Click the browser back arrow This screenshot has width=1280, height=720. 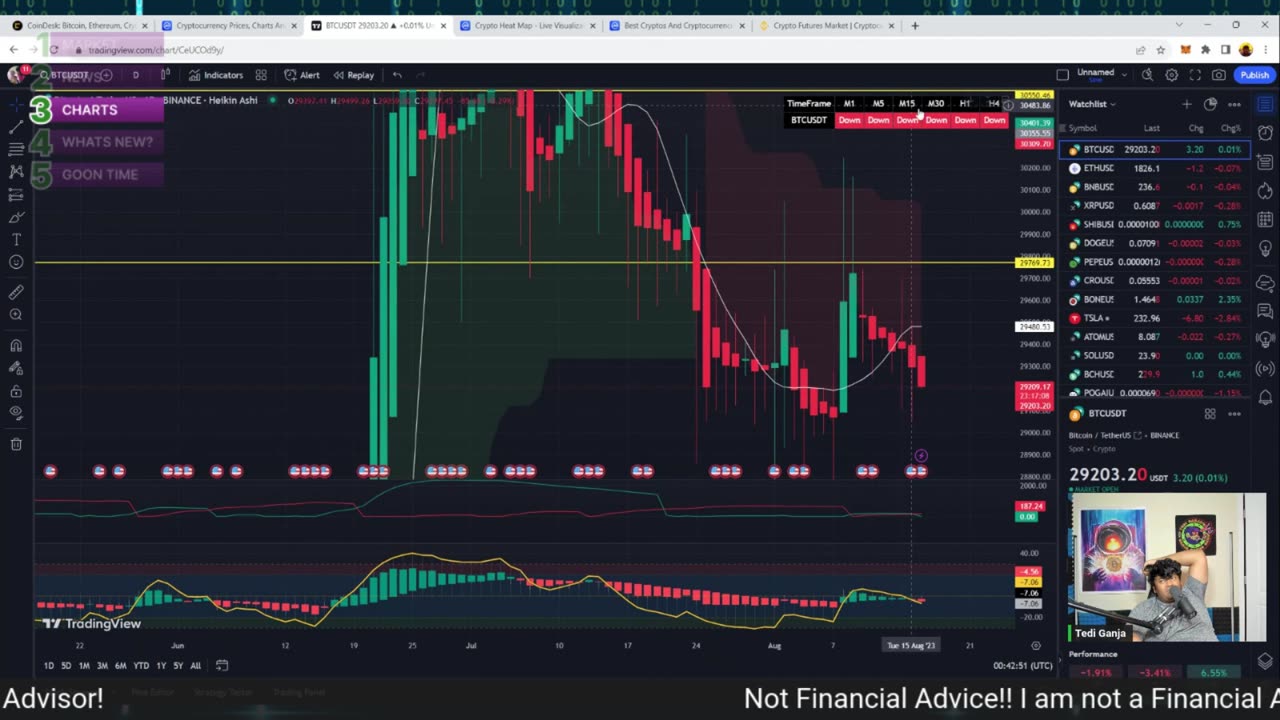click(x=14, y=49)
